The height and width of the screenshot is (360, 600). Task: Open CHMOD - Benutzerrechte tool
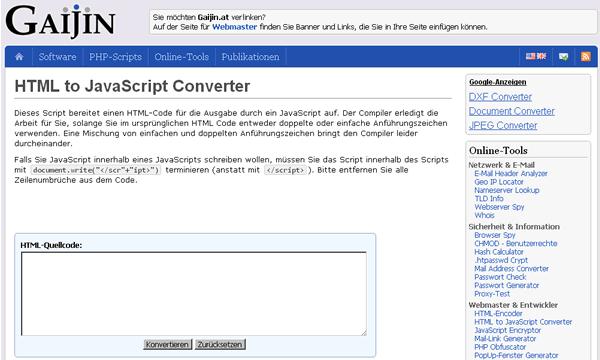pyautogui.click(x=515, y=243)
